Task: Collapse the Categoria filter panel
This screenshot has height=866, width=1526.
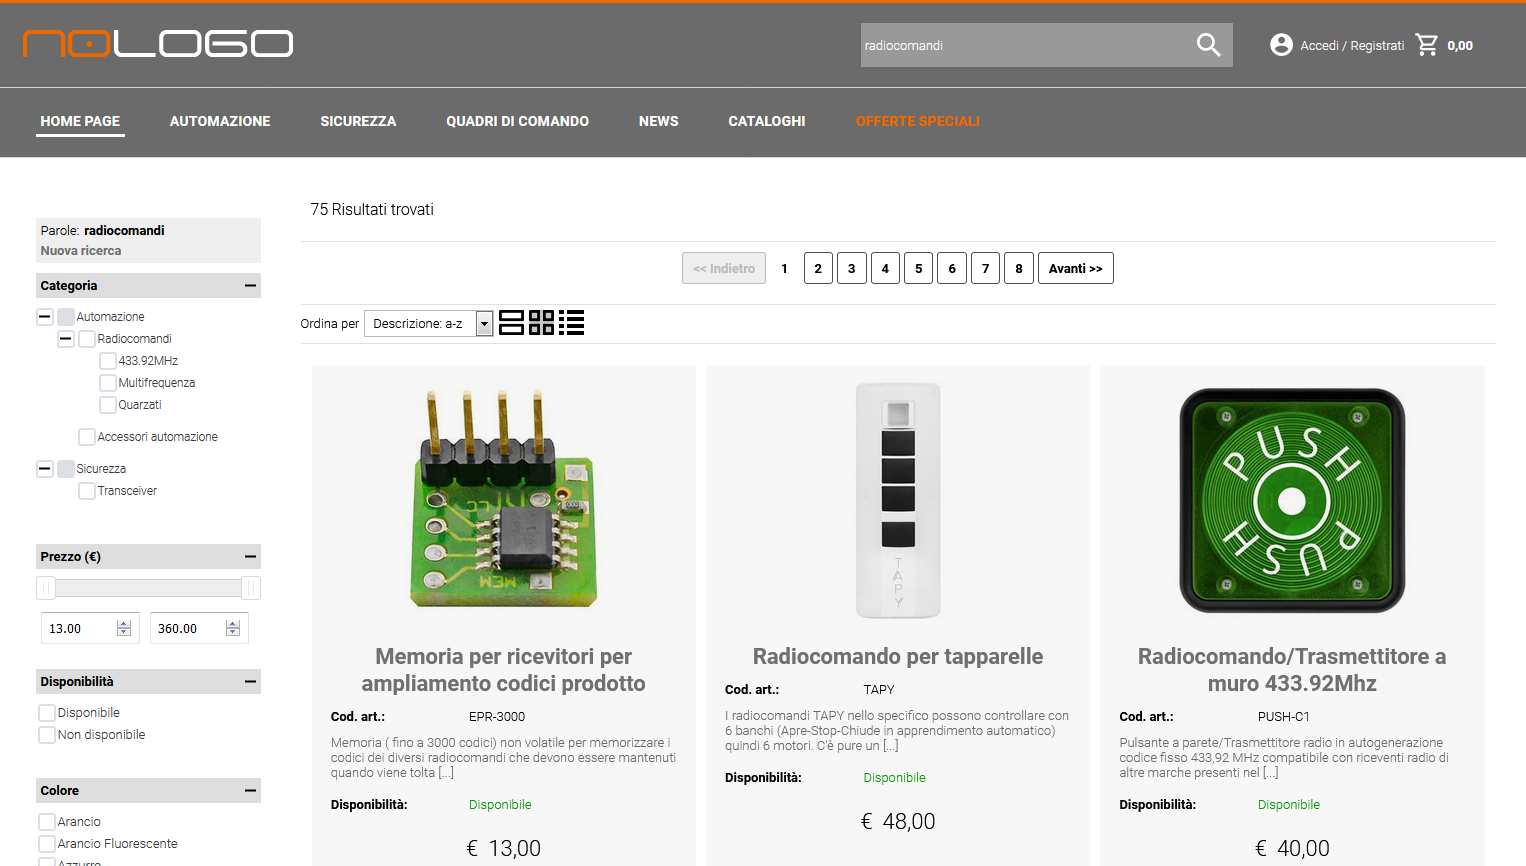Action: tap(250, 286)
